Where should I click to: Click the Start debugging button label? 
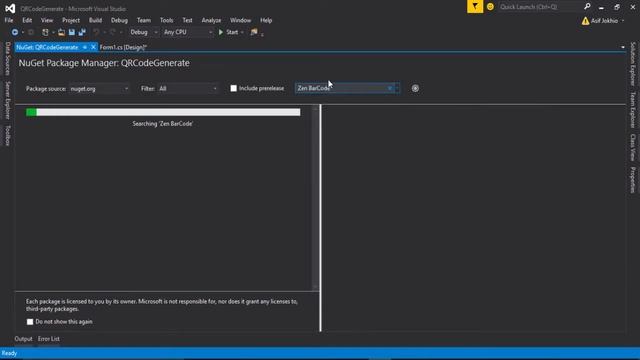(232, 32)
